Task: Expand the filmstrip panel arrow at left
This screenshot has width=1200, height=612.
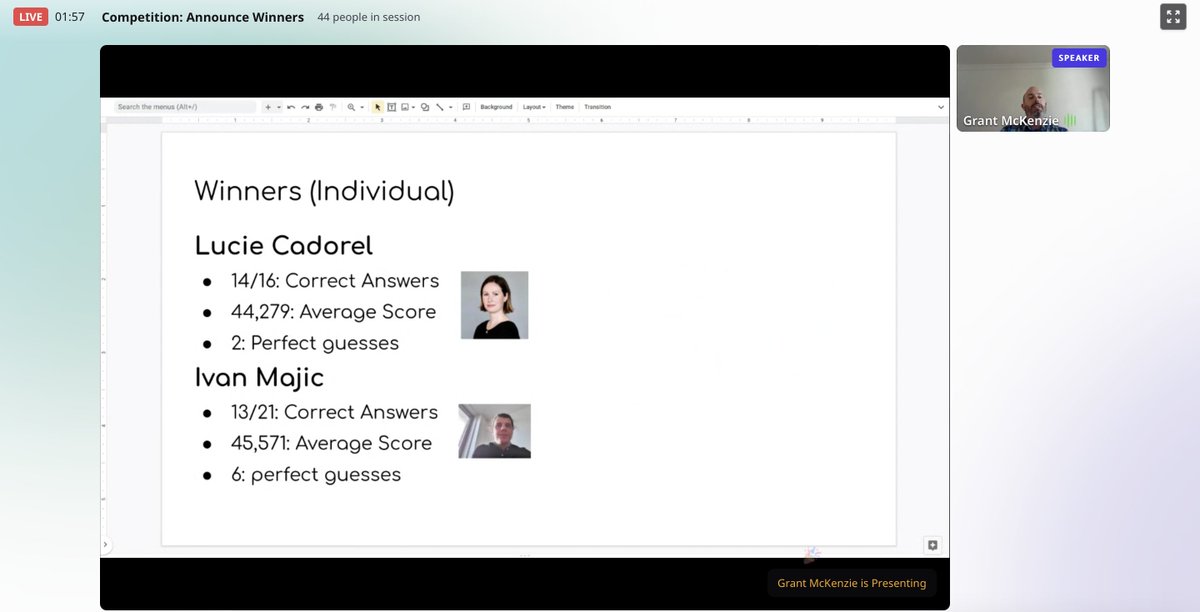Action: pyautogui.click(x=105, y=545)
